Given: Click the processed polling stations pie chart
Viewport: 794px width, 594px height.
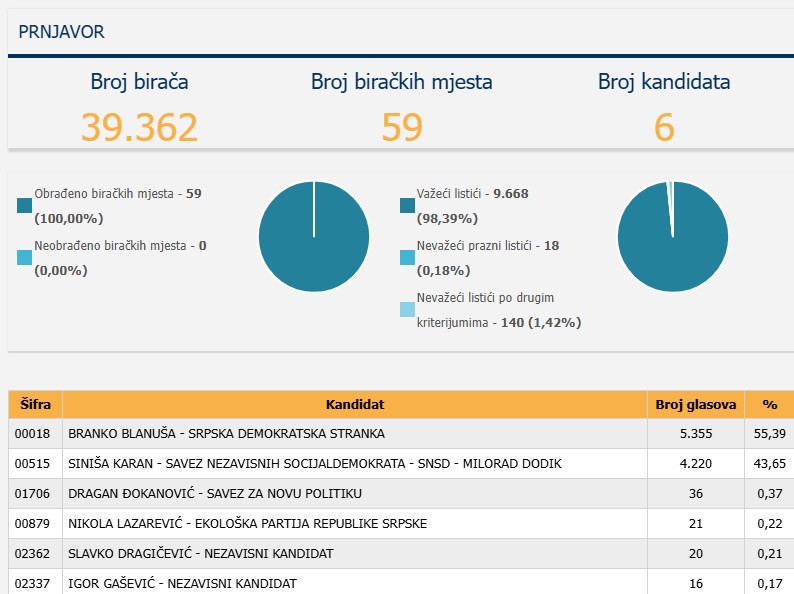Looking at the screenshot, I should [x=313, y=237].
